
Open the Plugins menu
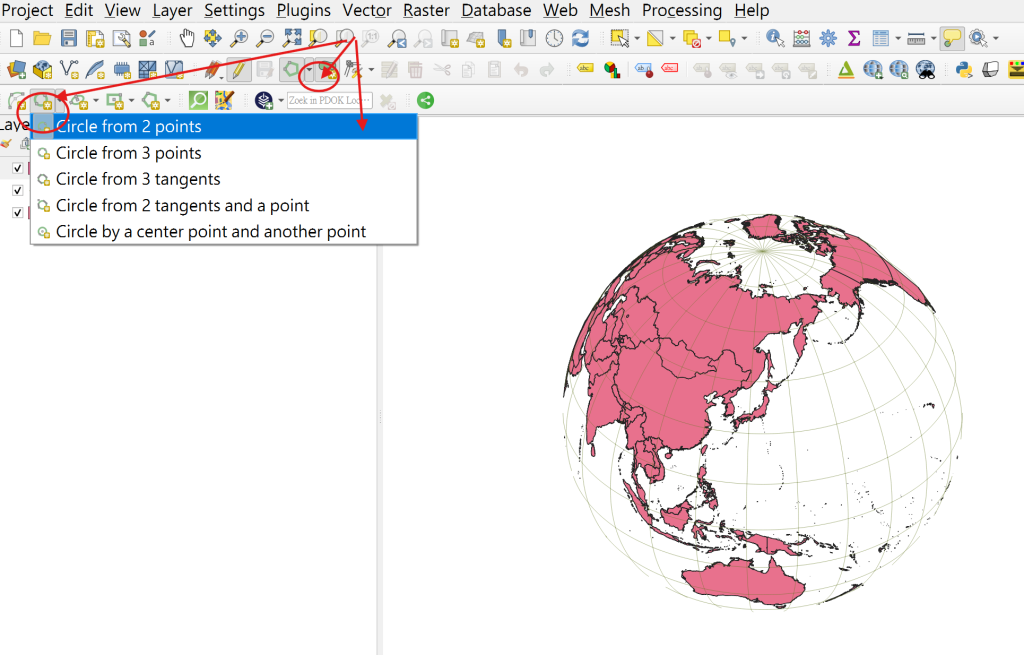pos(304,10)
